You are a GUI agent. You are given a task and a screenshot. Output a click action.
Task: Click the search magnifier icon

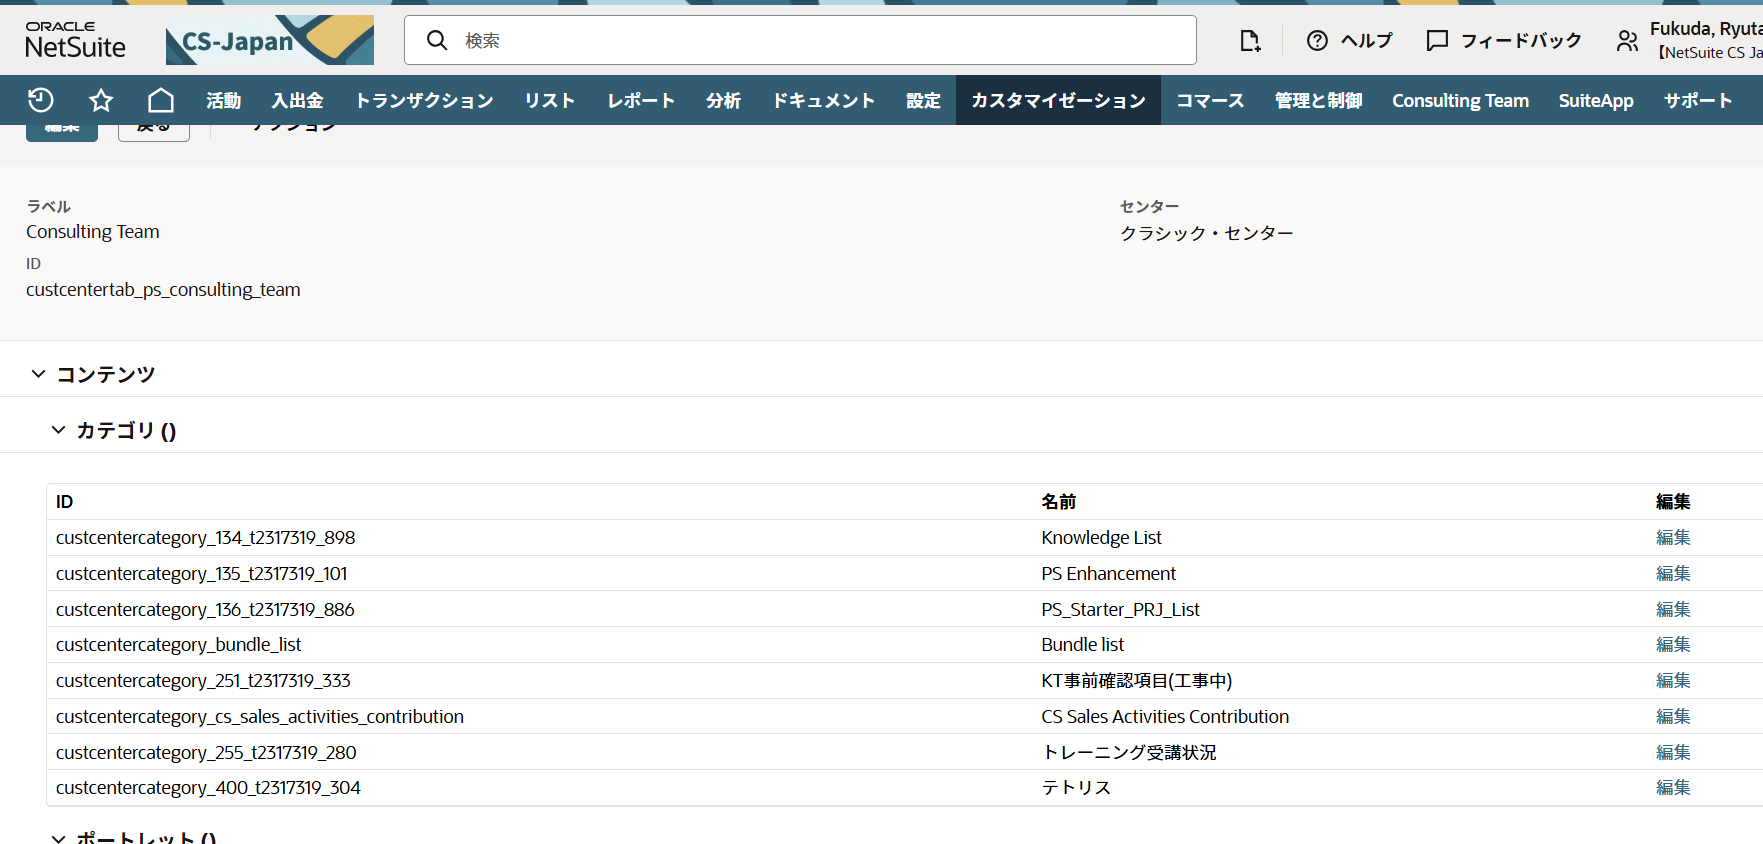point(437,40)
